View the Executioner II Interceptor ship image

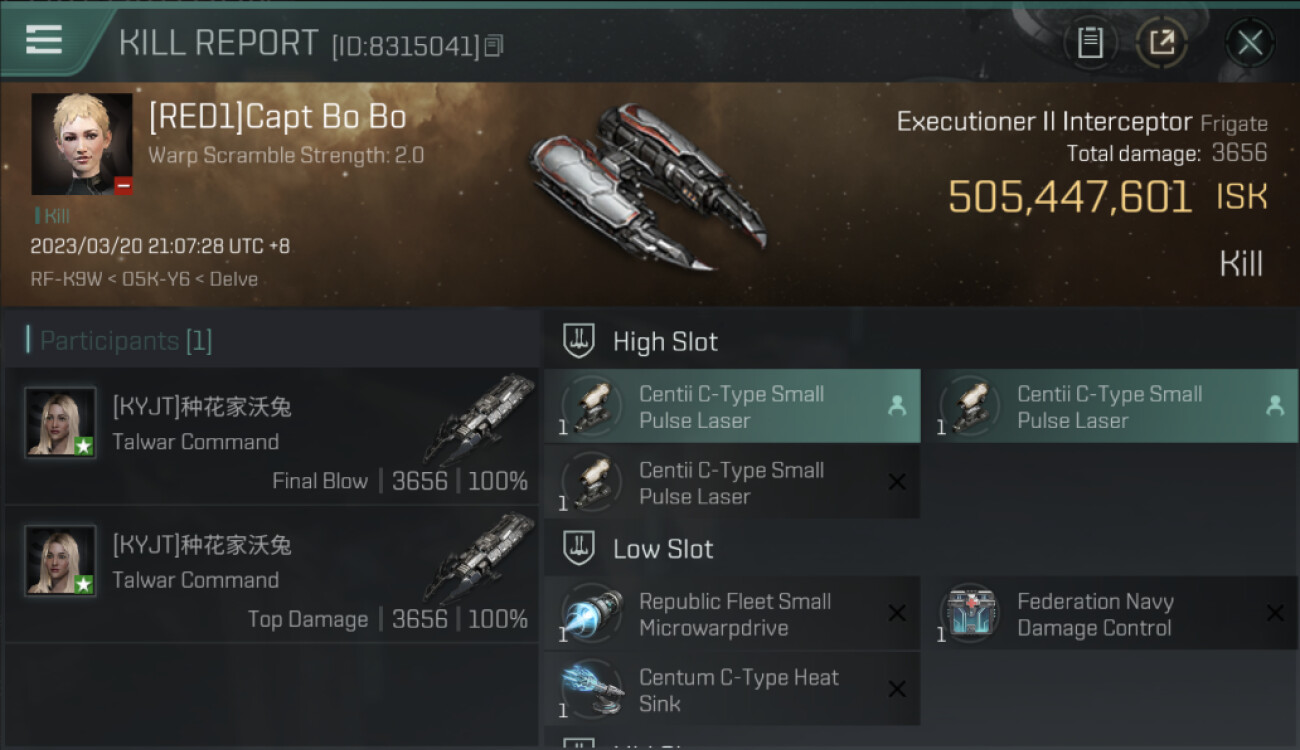tap(645, 185)
